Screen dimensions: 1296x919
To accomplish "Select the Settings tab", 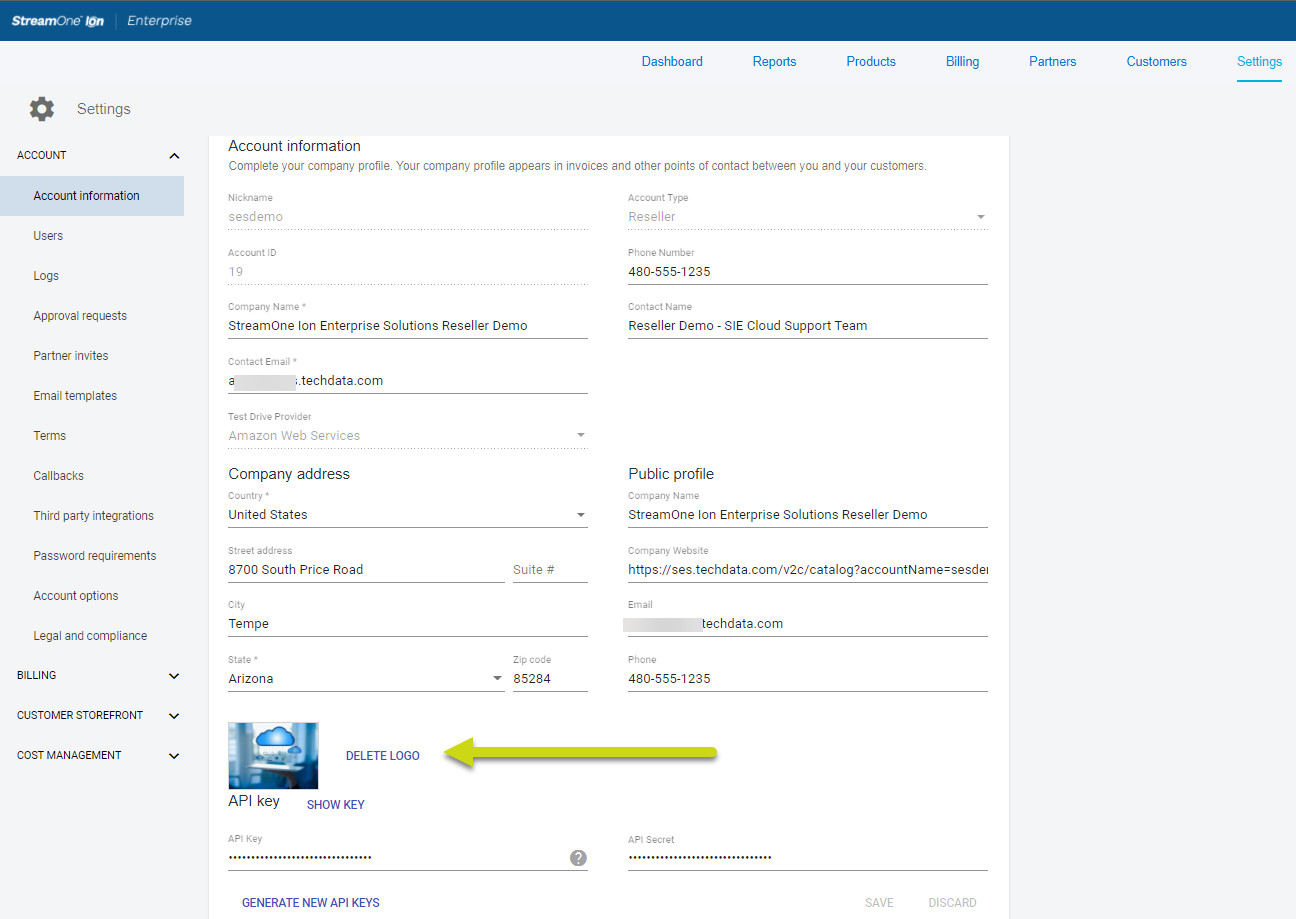I will click(x=1259, y=62).
